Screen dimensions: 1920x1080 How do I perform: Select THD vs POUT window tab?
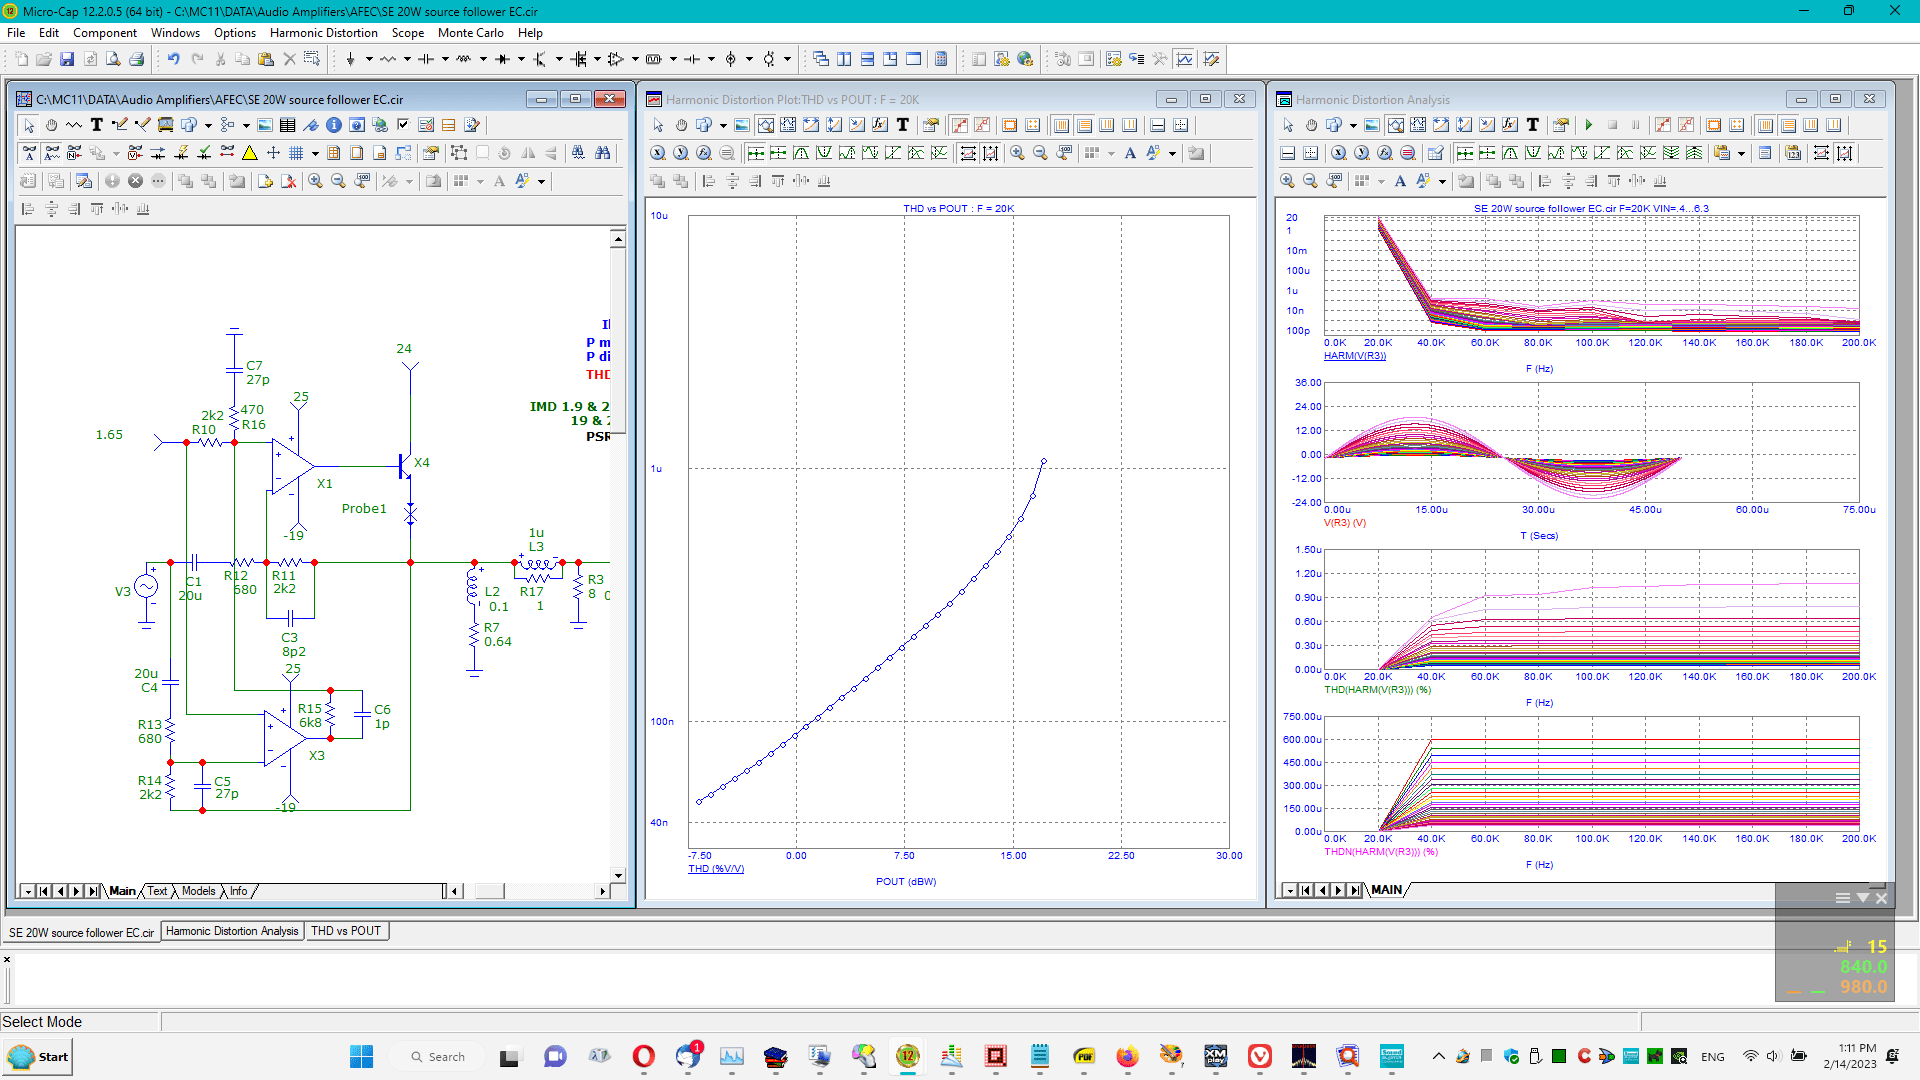[x=346, y=931]
